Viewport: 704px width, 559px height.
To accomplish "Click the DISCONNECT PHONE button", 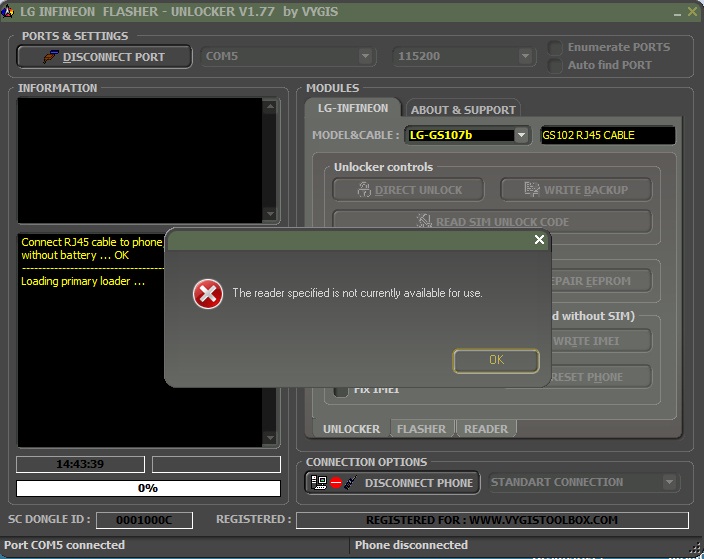I will 392,483.
